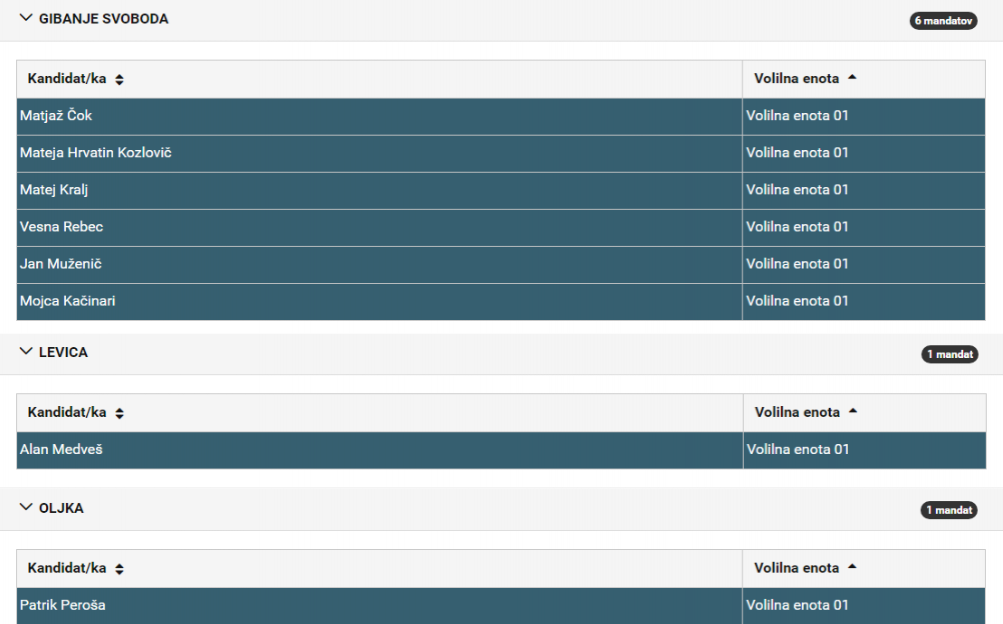Image resolution: width=1003 pixels, height=624 pixels.
Task: Select candidate Alan Medveš
Action: (61, 449)
